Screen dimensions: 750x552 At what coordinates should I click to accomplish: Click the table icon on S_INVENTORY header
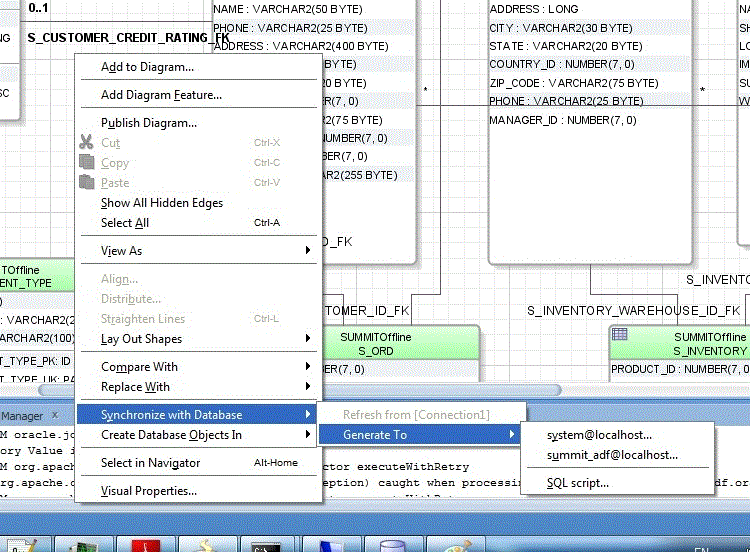tap(619, 335)
